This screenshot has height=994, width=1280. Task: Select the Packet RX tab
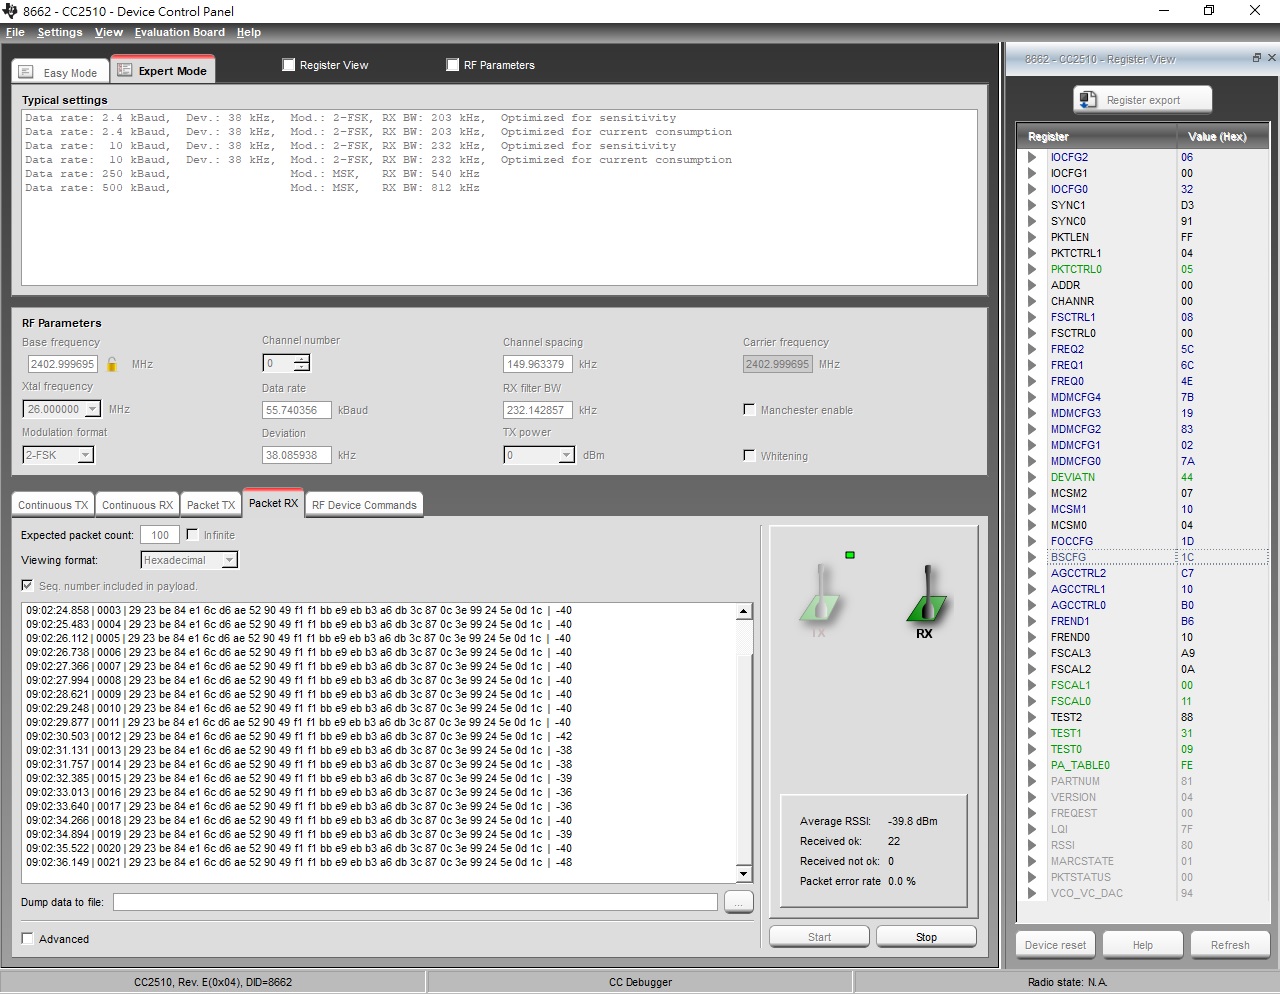(273, 503)
